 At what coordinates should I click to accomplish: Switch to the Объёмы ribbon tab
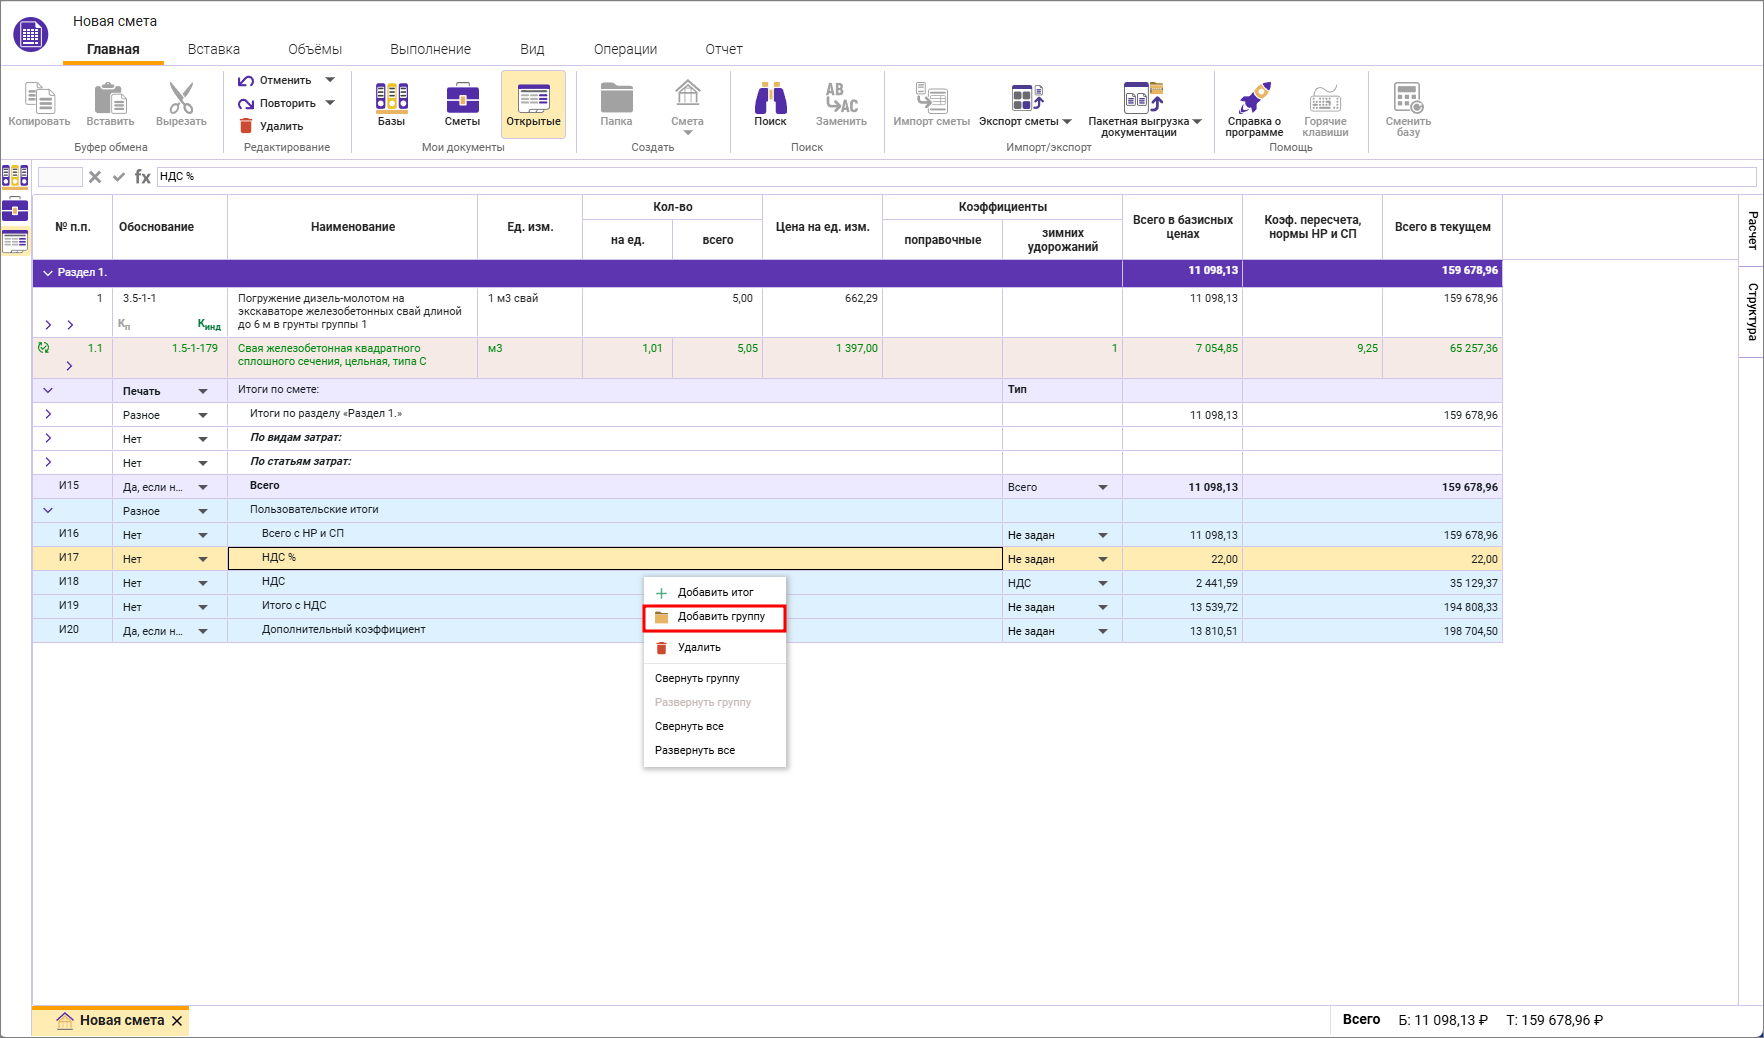[x=314, y=49]
